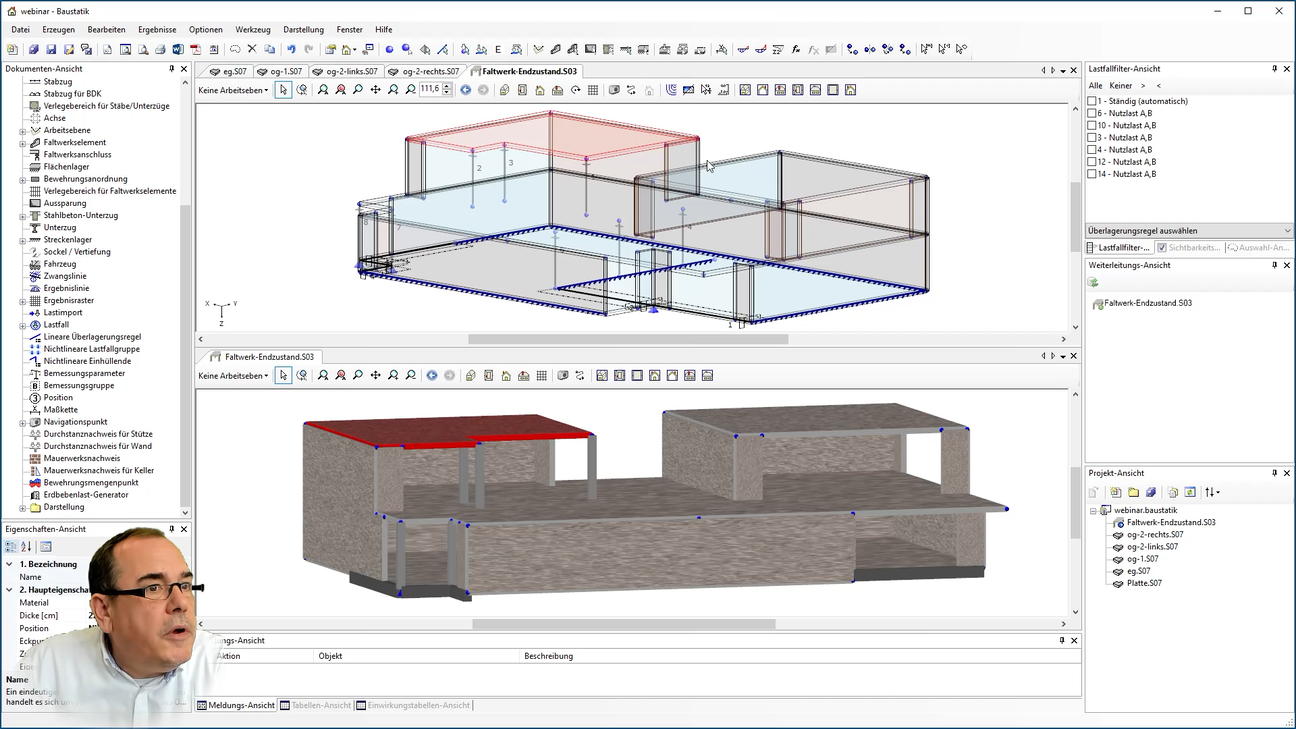Click the fx formula icon in the main toolbar

pos(796,49)
